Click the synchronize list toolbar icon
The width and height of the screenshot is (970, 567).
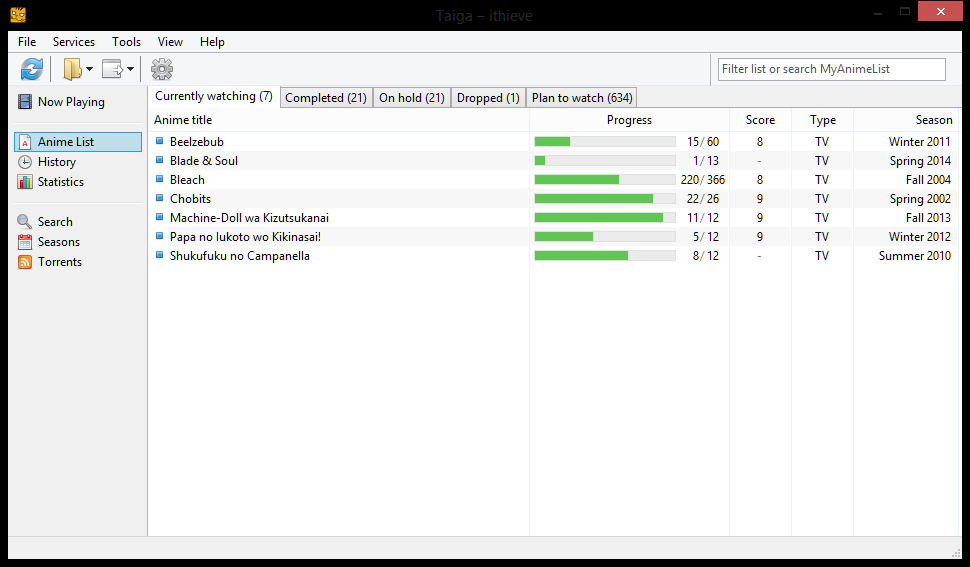(32, 69)
